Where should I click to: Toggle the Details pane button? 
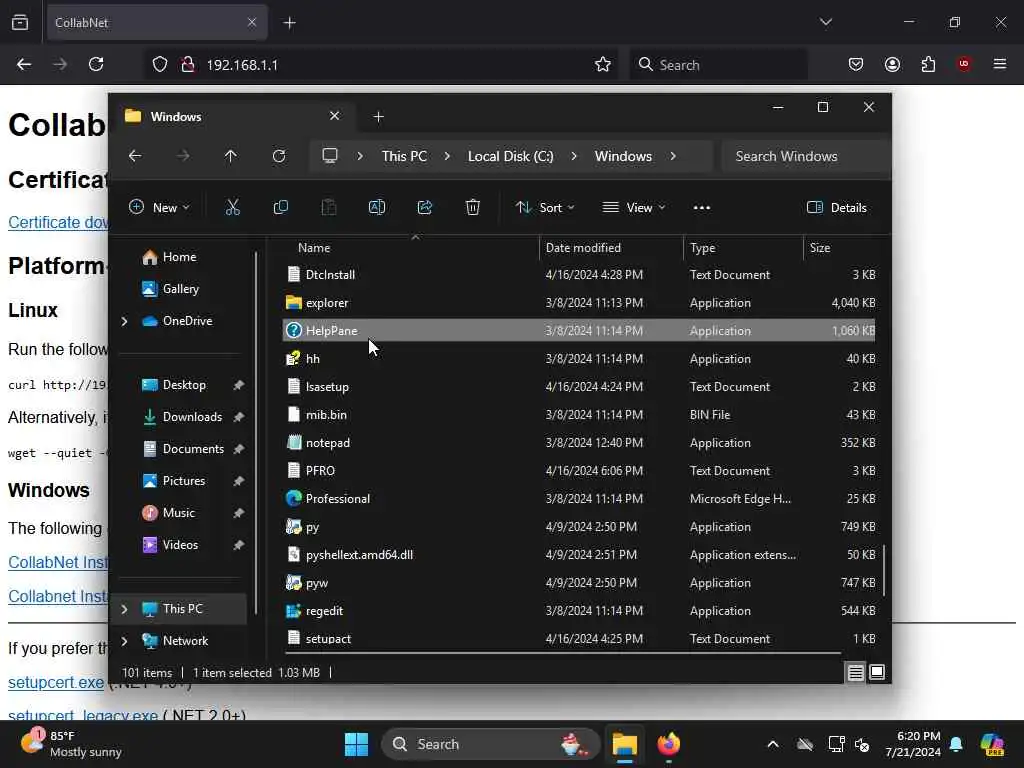pos(837,208)
